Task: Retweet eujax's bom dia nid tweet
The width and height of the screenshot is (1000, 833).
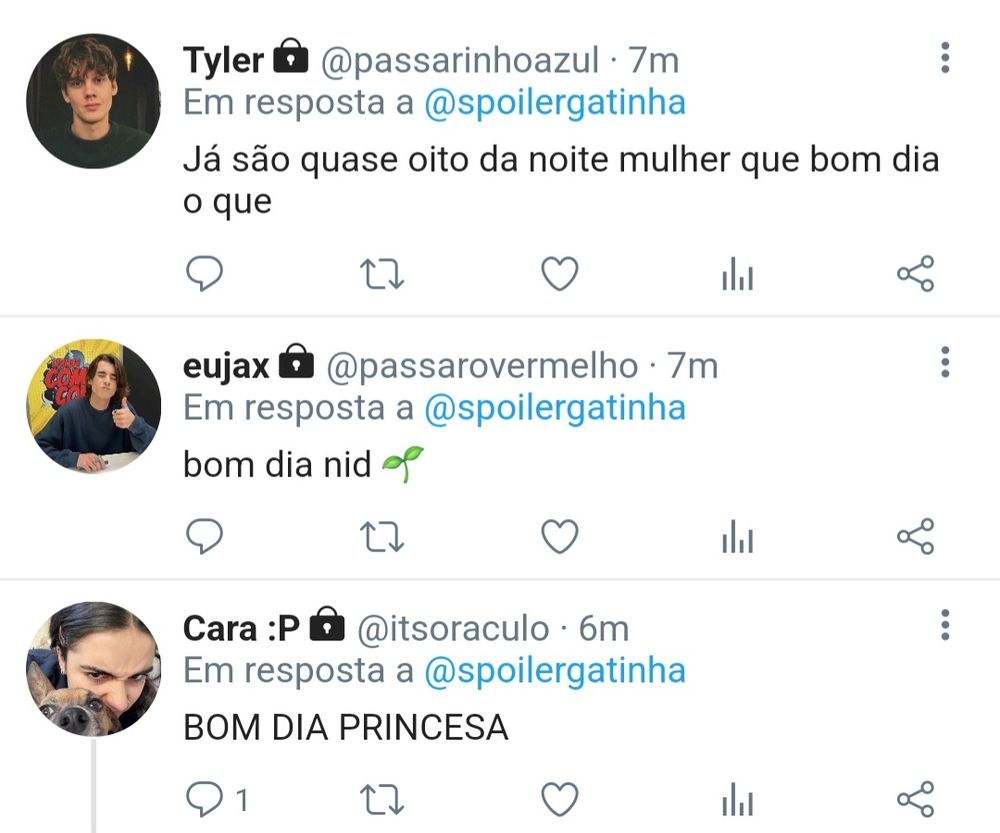Action: 381,536
